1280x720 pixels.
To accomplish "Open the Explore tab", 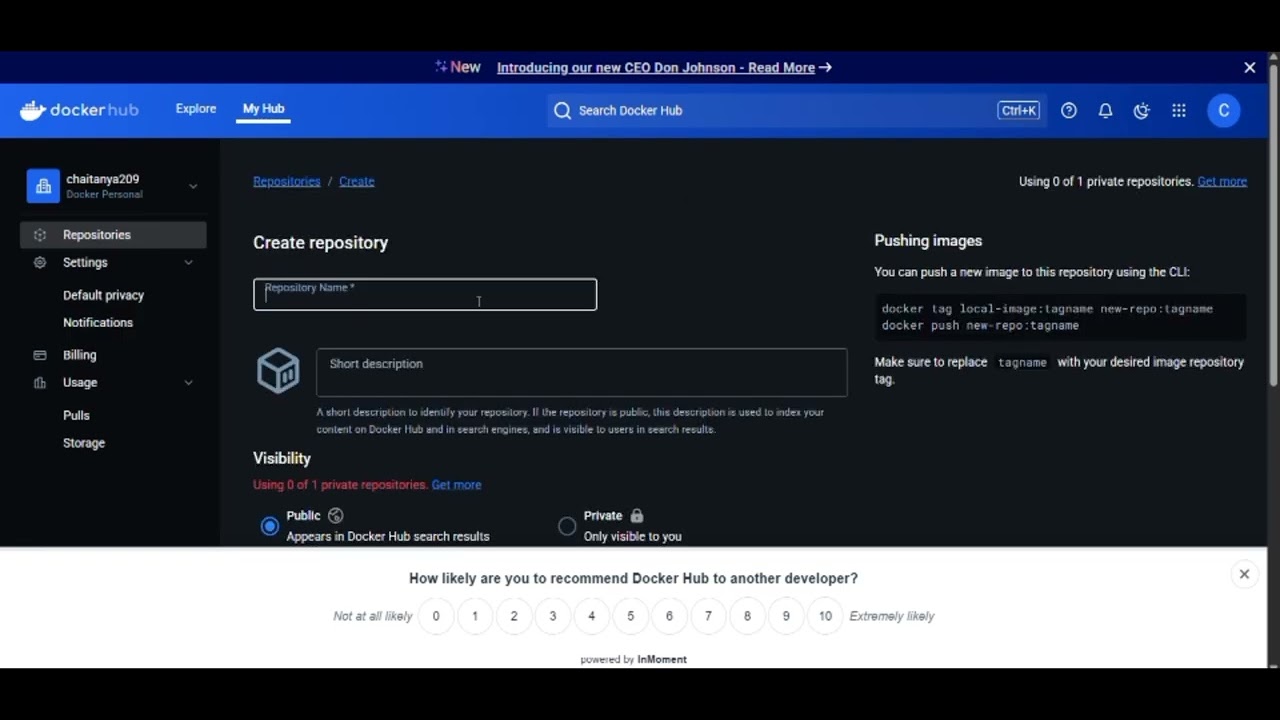I will pos(196,109).
